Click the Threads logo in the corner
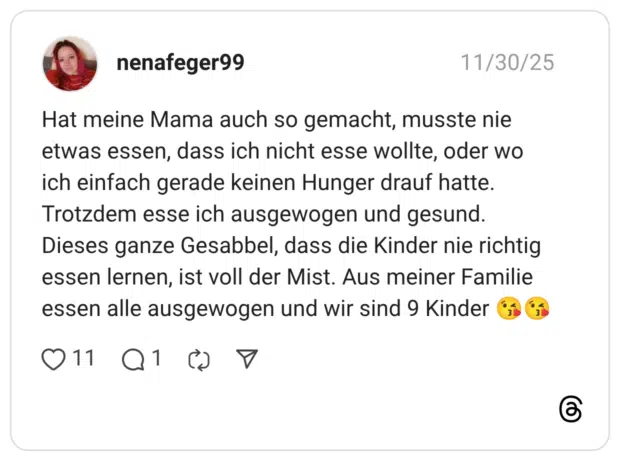This screenshot has width=620, height=461. pyautogui.click(x=570, y=409)
